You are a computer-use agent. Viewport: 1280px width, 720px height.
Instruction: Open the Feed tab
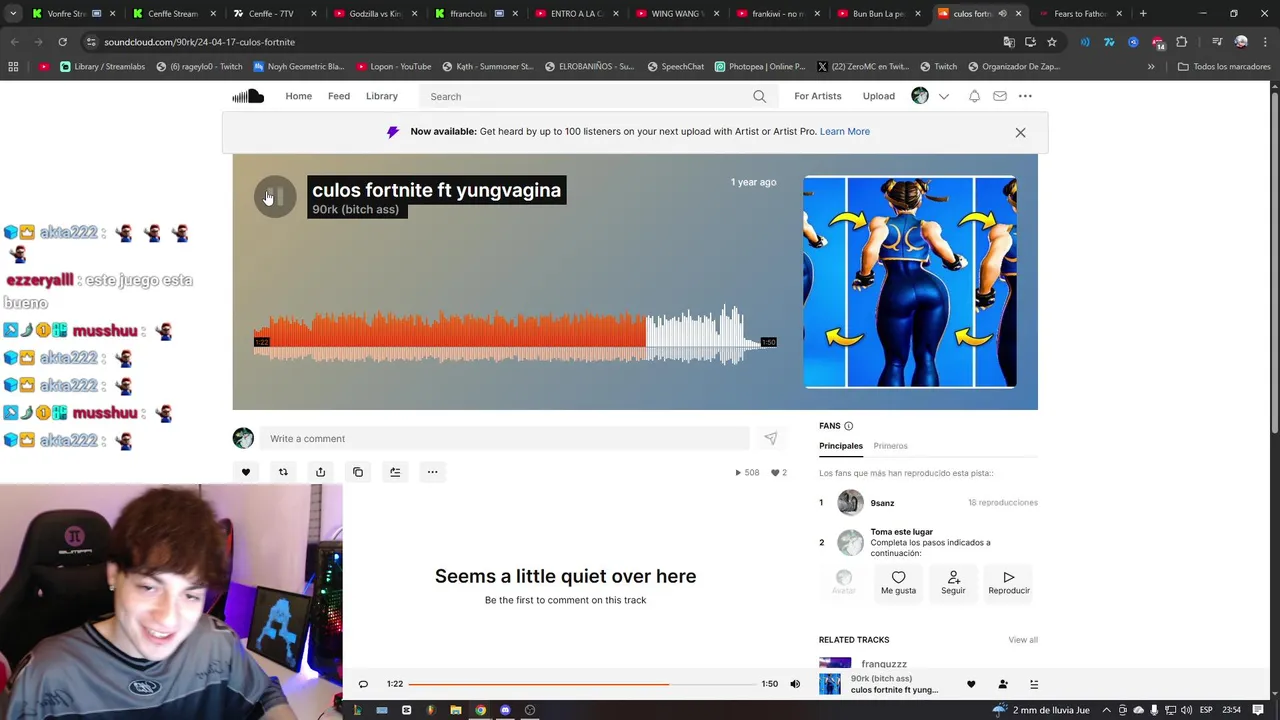coord(339,96)
